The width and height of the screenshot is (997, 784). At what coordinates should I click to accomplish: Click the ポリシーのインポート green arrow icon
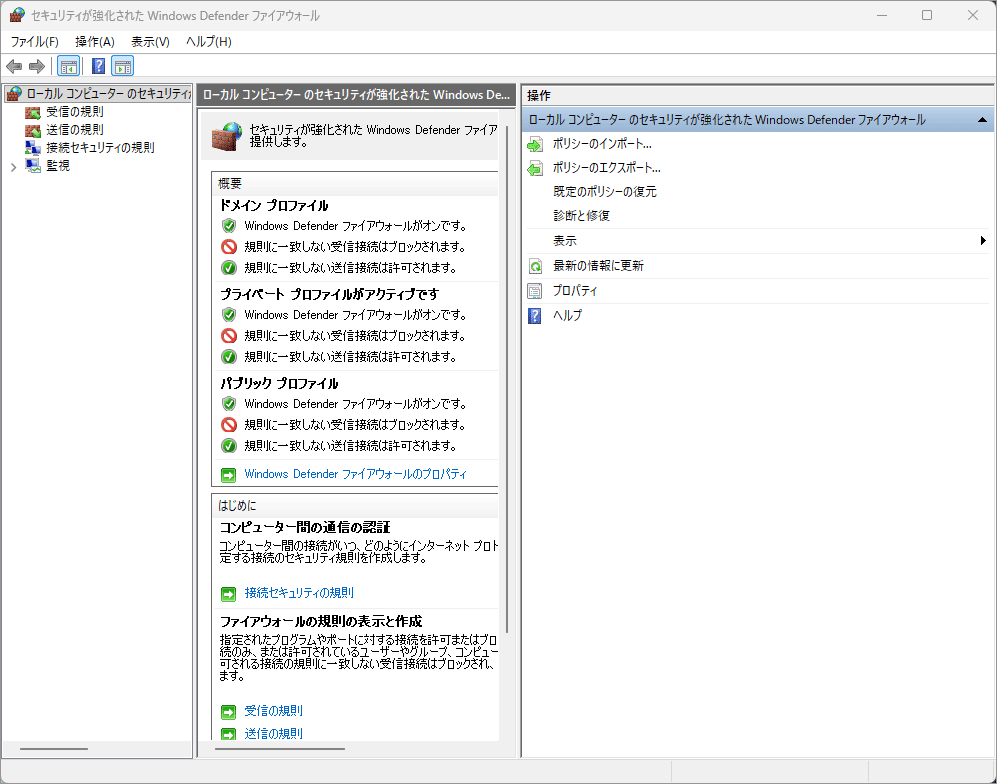535,144
